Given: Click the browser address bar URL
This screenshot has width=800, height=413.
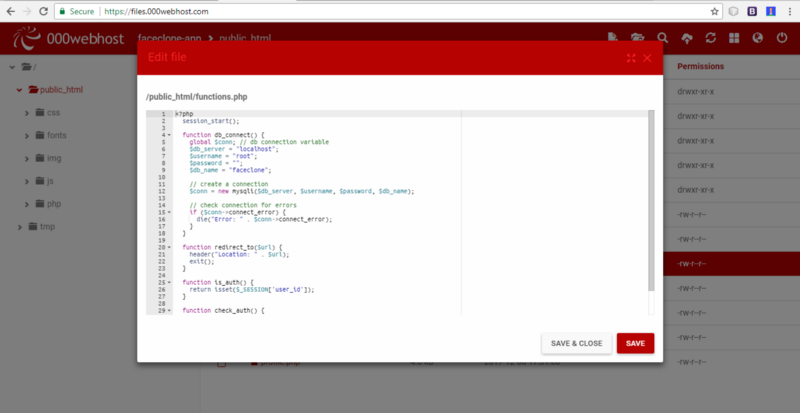Looking at the screenshot, I should [x=156, y=11].
